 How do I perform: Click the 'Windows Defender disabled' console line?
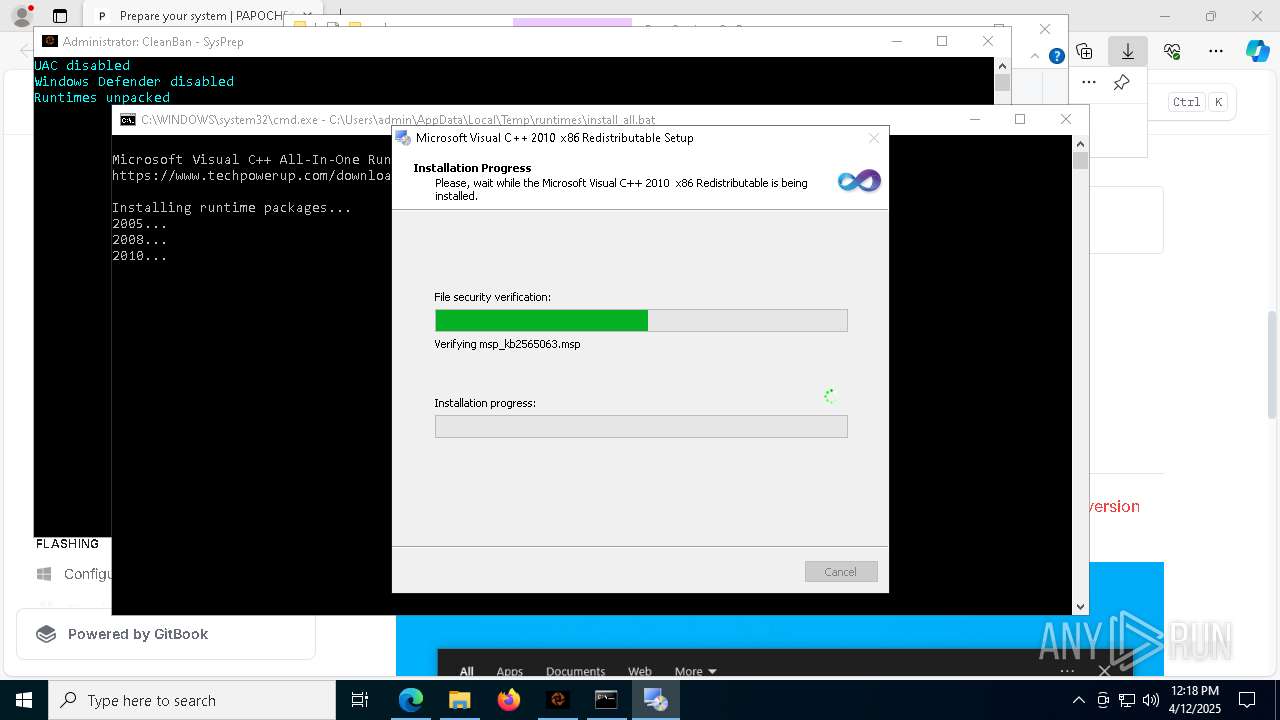(134, 81)
